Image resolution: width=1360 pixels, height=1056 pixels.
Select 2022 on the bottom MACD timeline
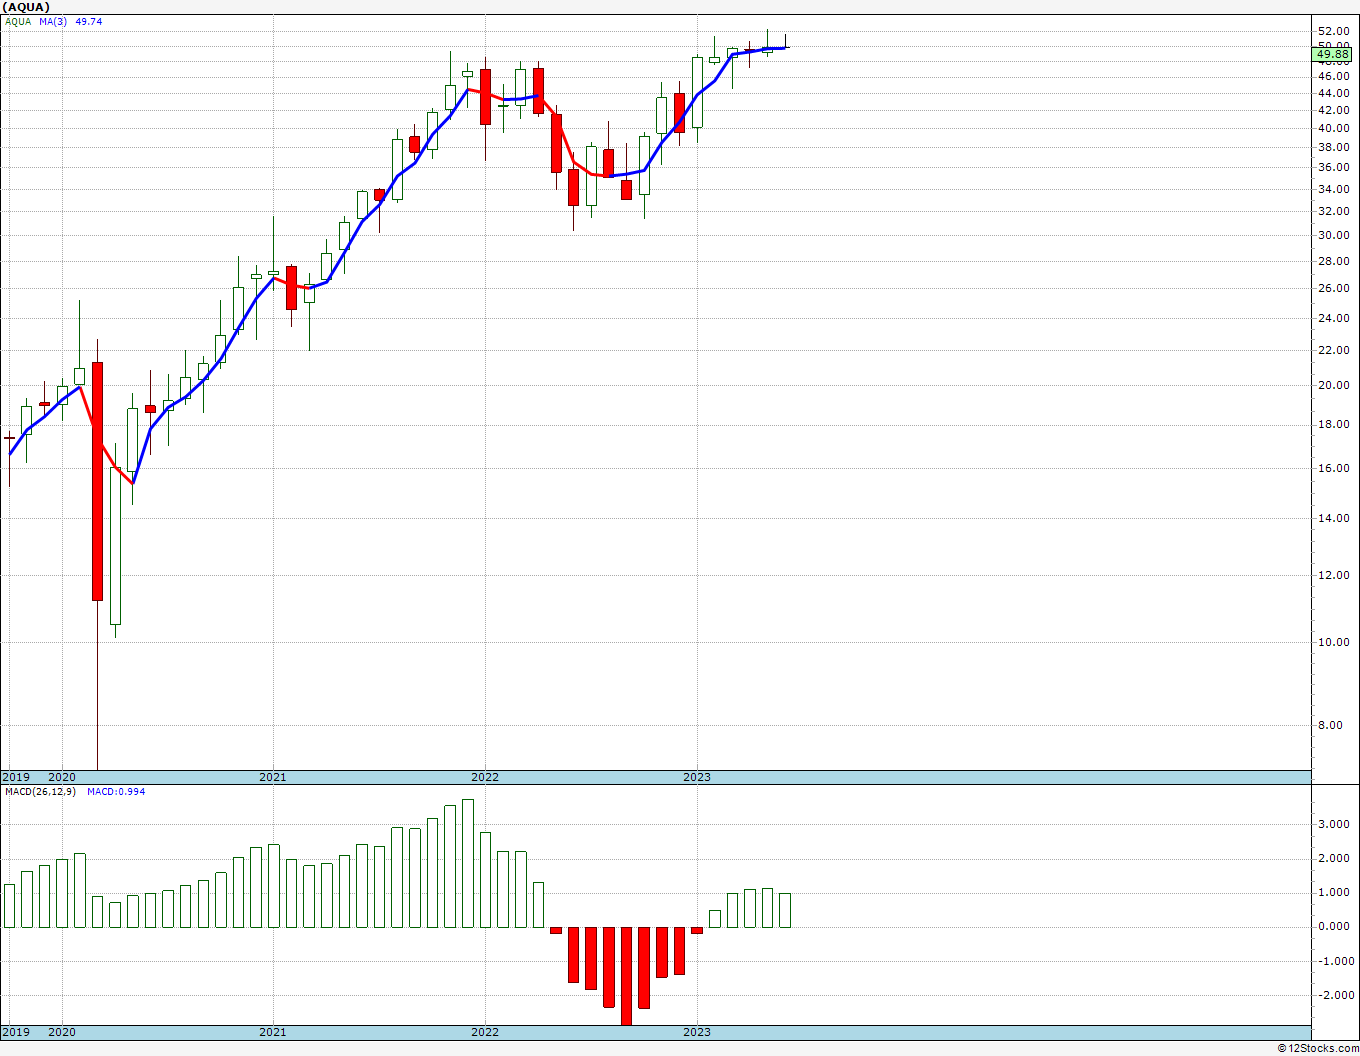(485, 1032)
